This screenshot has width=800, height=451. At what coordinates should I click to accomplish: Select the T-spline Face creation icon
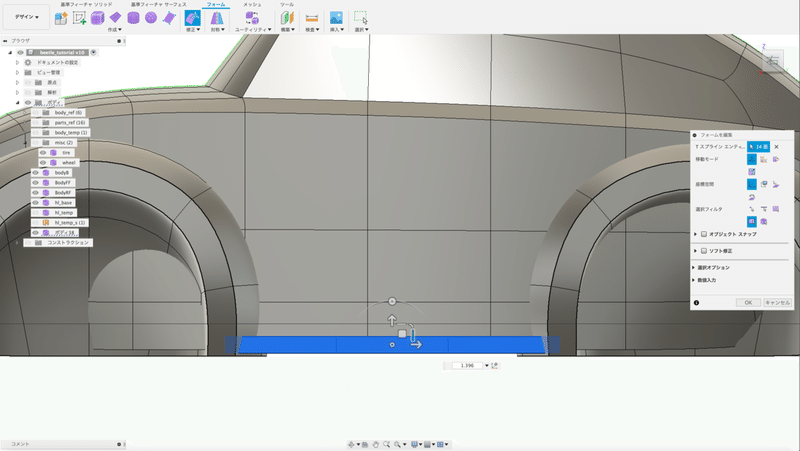point(169,18)
